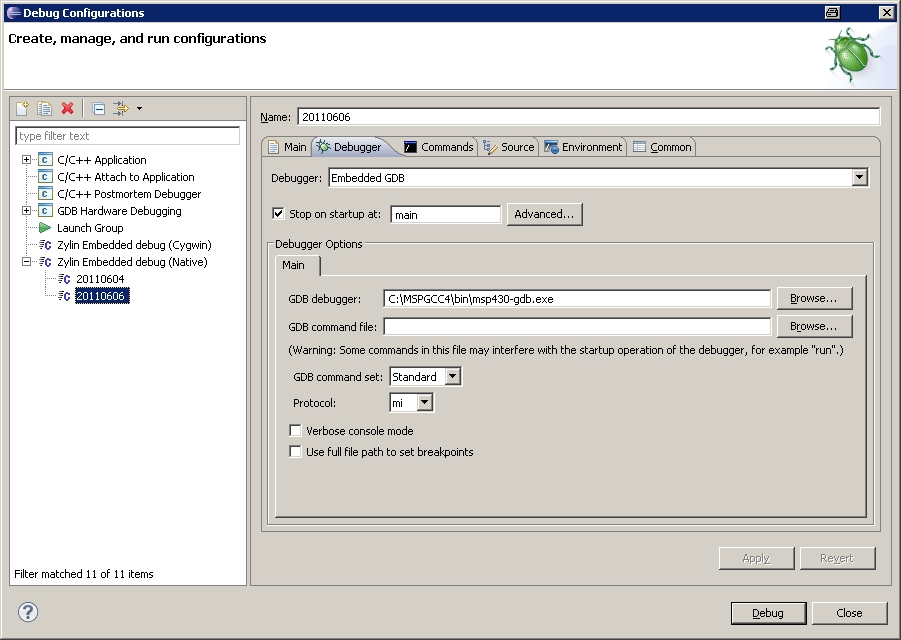Click the Duplicate launch configuration icon
901x640 pixels.
coord(45,108)
